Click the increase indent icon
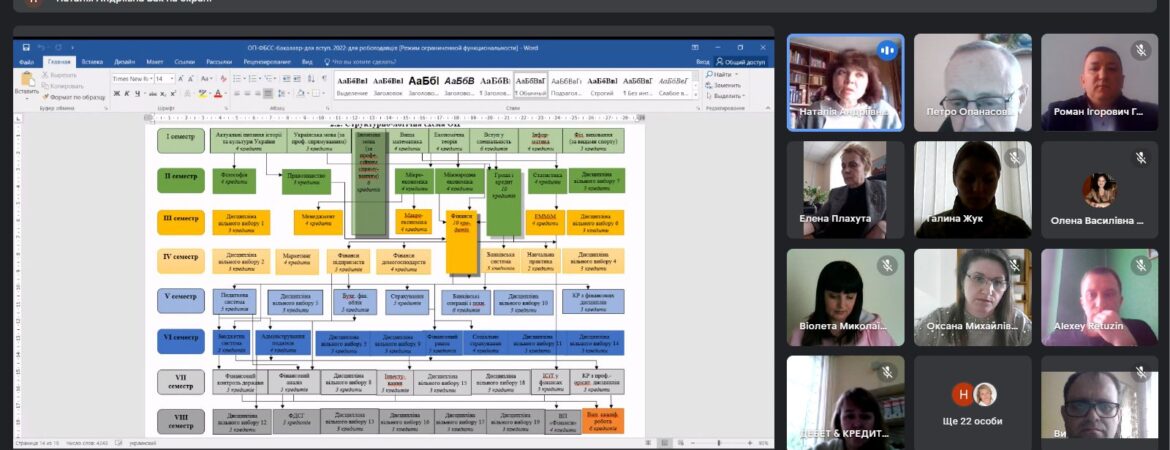1170x450 pixels. click(x=296, y=79)
